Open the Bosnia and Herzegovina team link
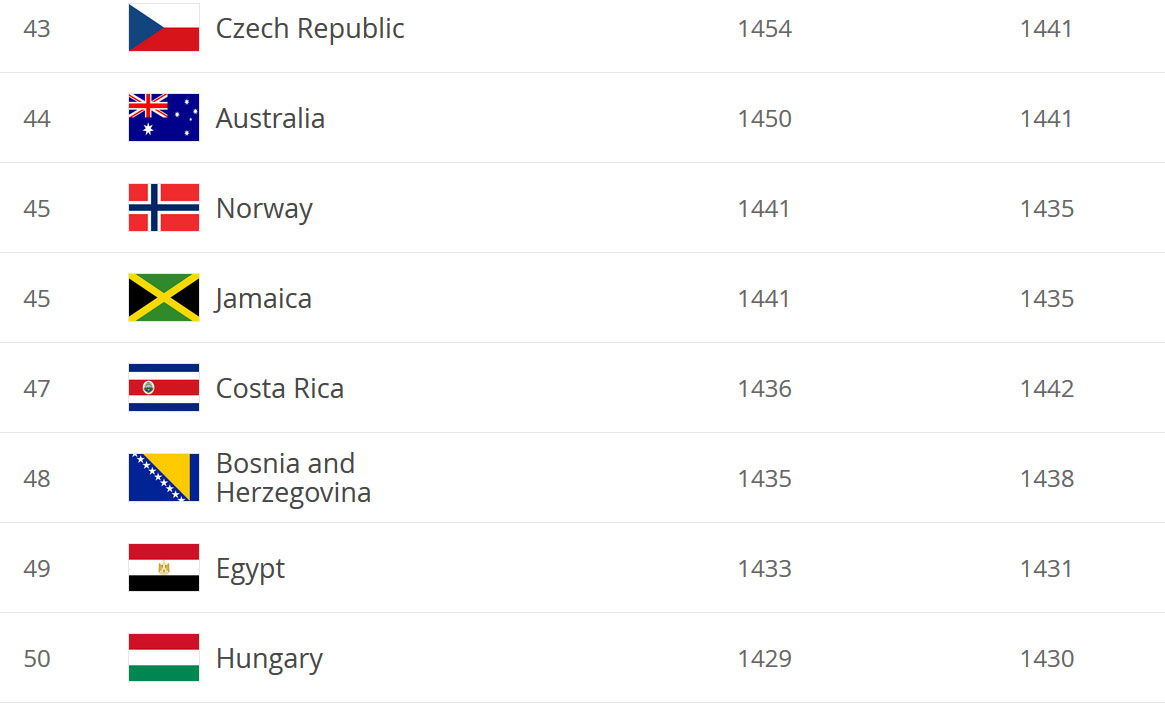The width and height of the screenshot is (1165, 704). (293, 478)
